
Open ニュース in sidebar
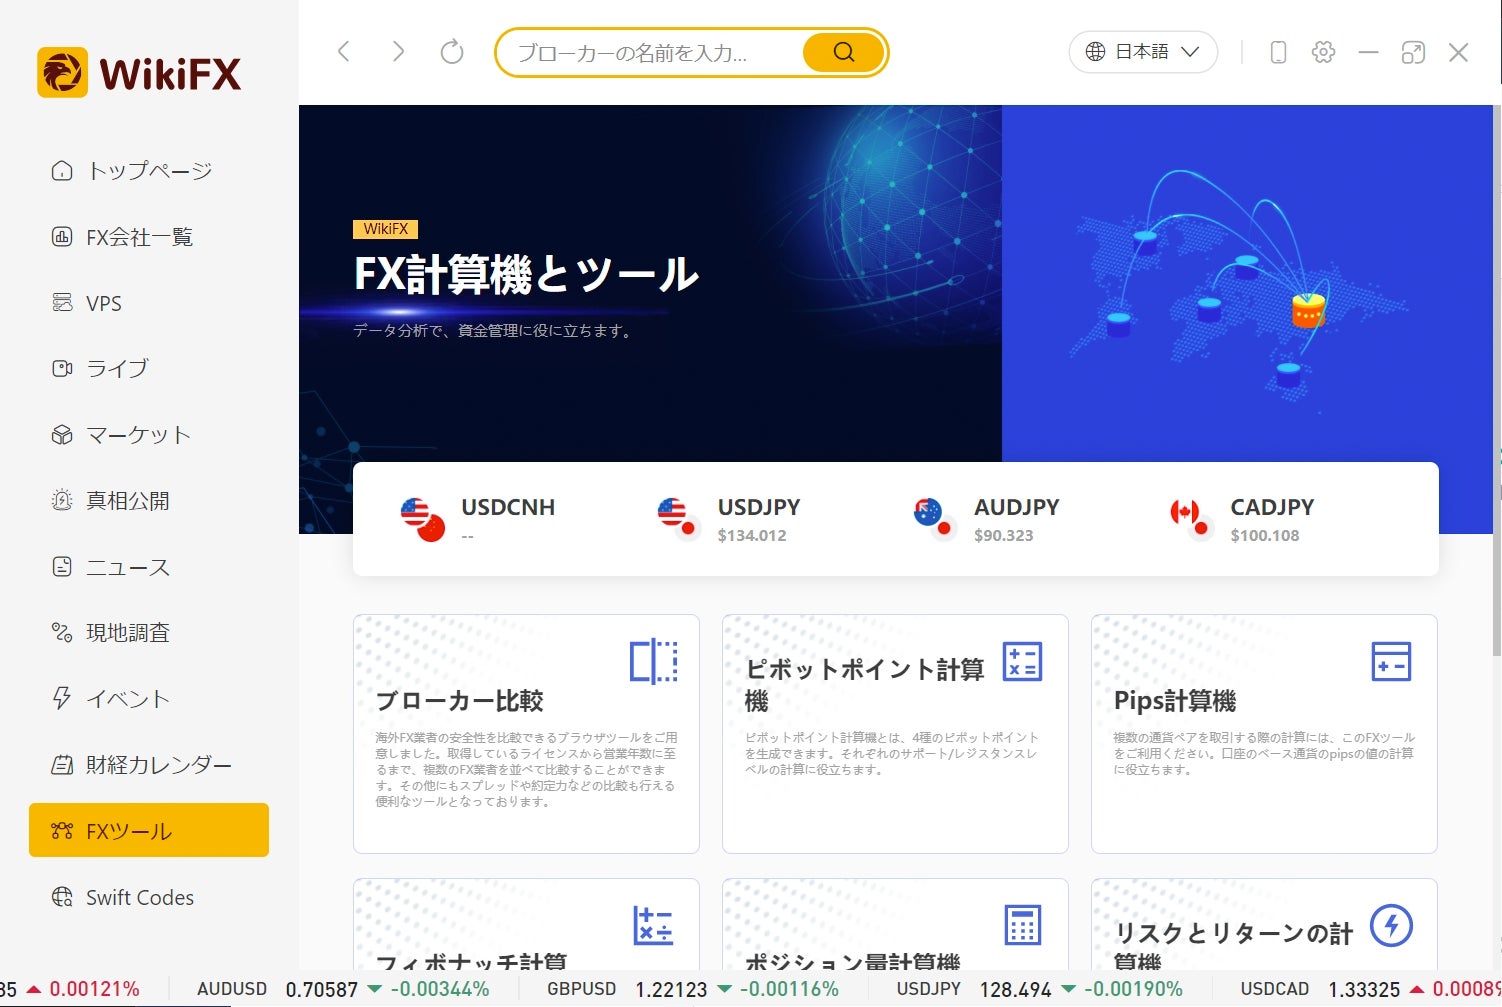(149, 567)
